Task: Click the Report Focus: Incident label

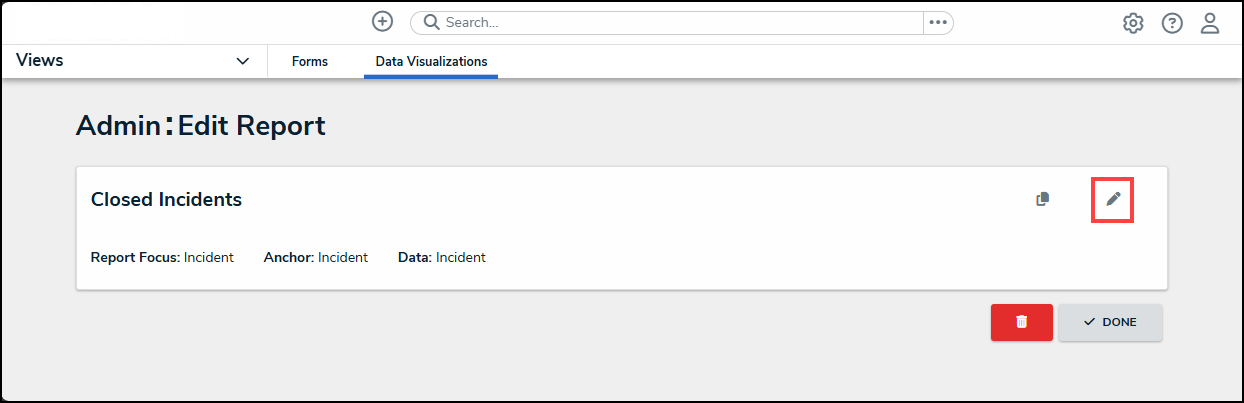Action: point(162,257)
